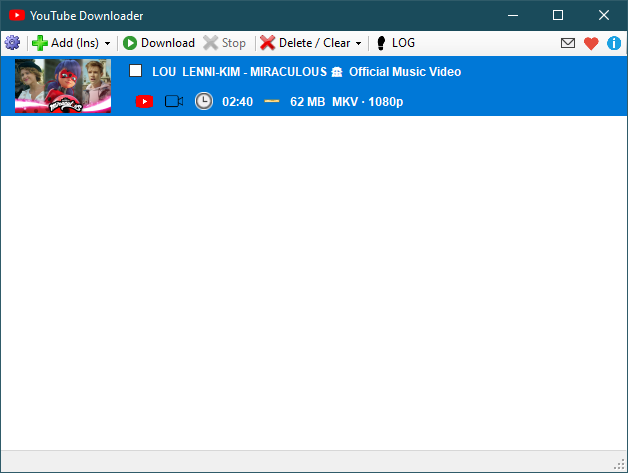Click the green plus Add icon
Viewport: 628px width, 473px height.
click(40, 43)
